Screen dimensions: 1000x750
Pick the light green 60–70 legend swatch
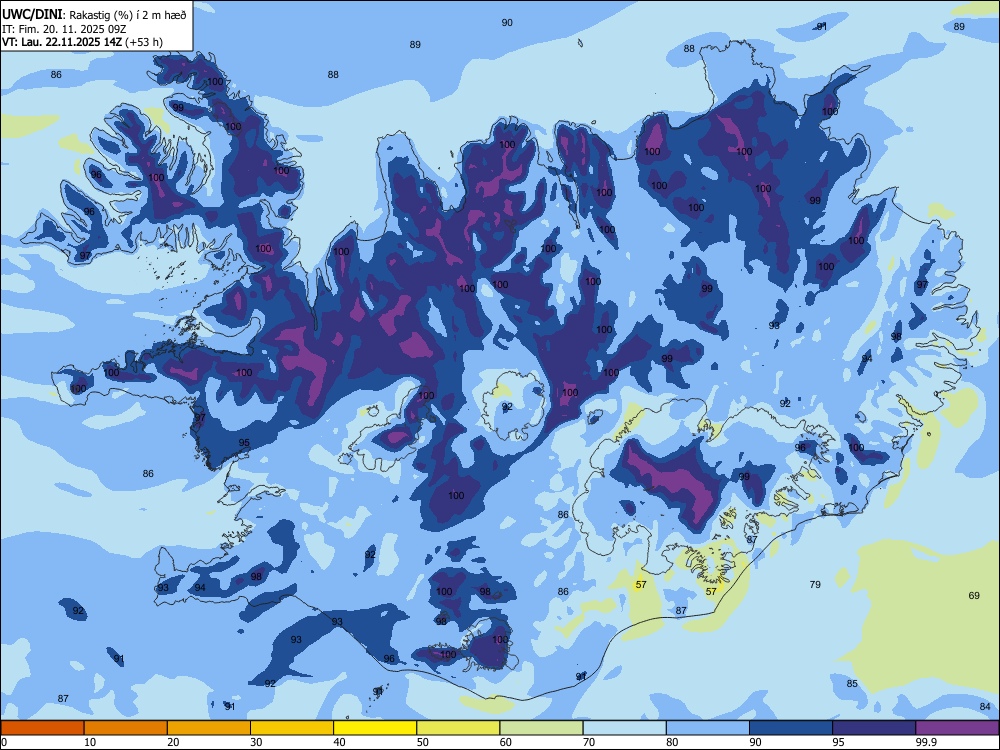tap(541, 728)
